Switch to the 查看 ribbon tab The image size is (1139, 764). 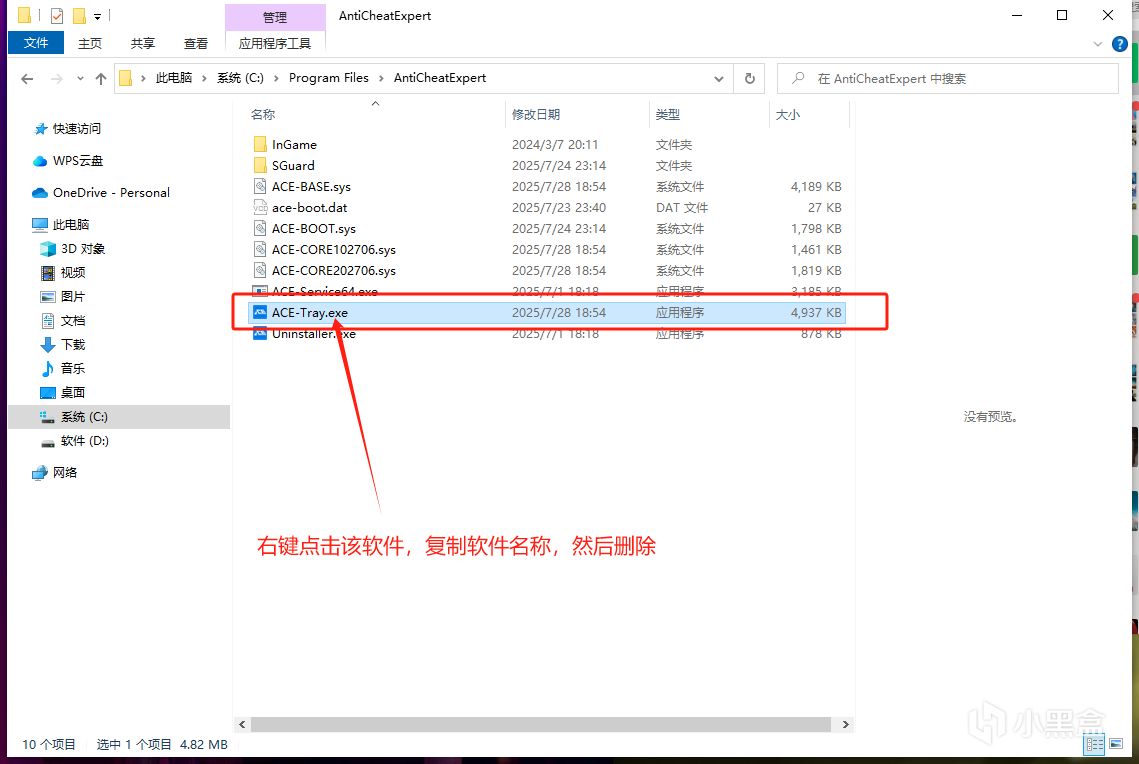point(195,44)
